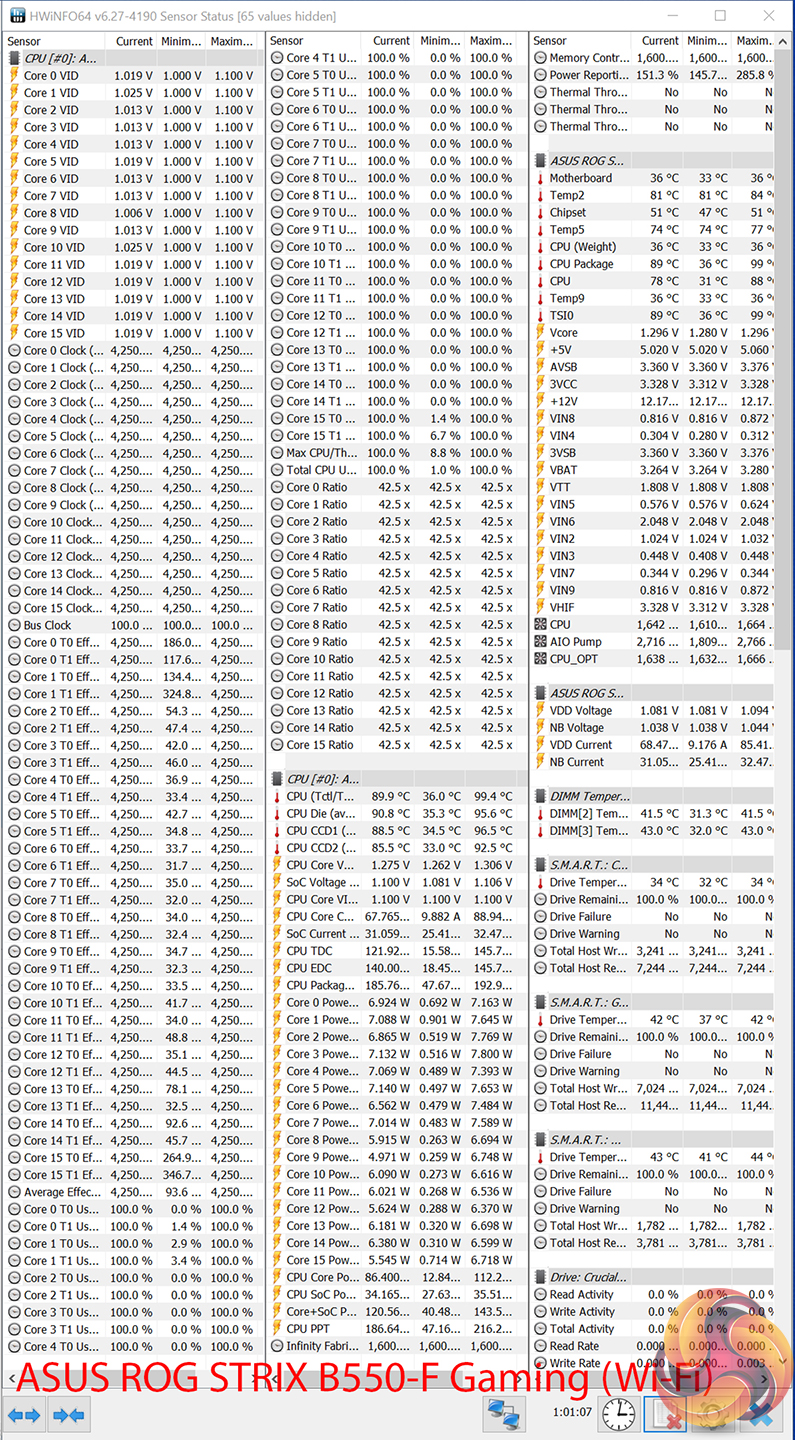Click the lightning icon beside Core 0 VID
This screenshot has width=795, height=1440.
[14, 75]
